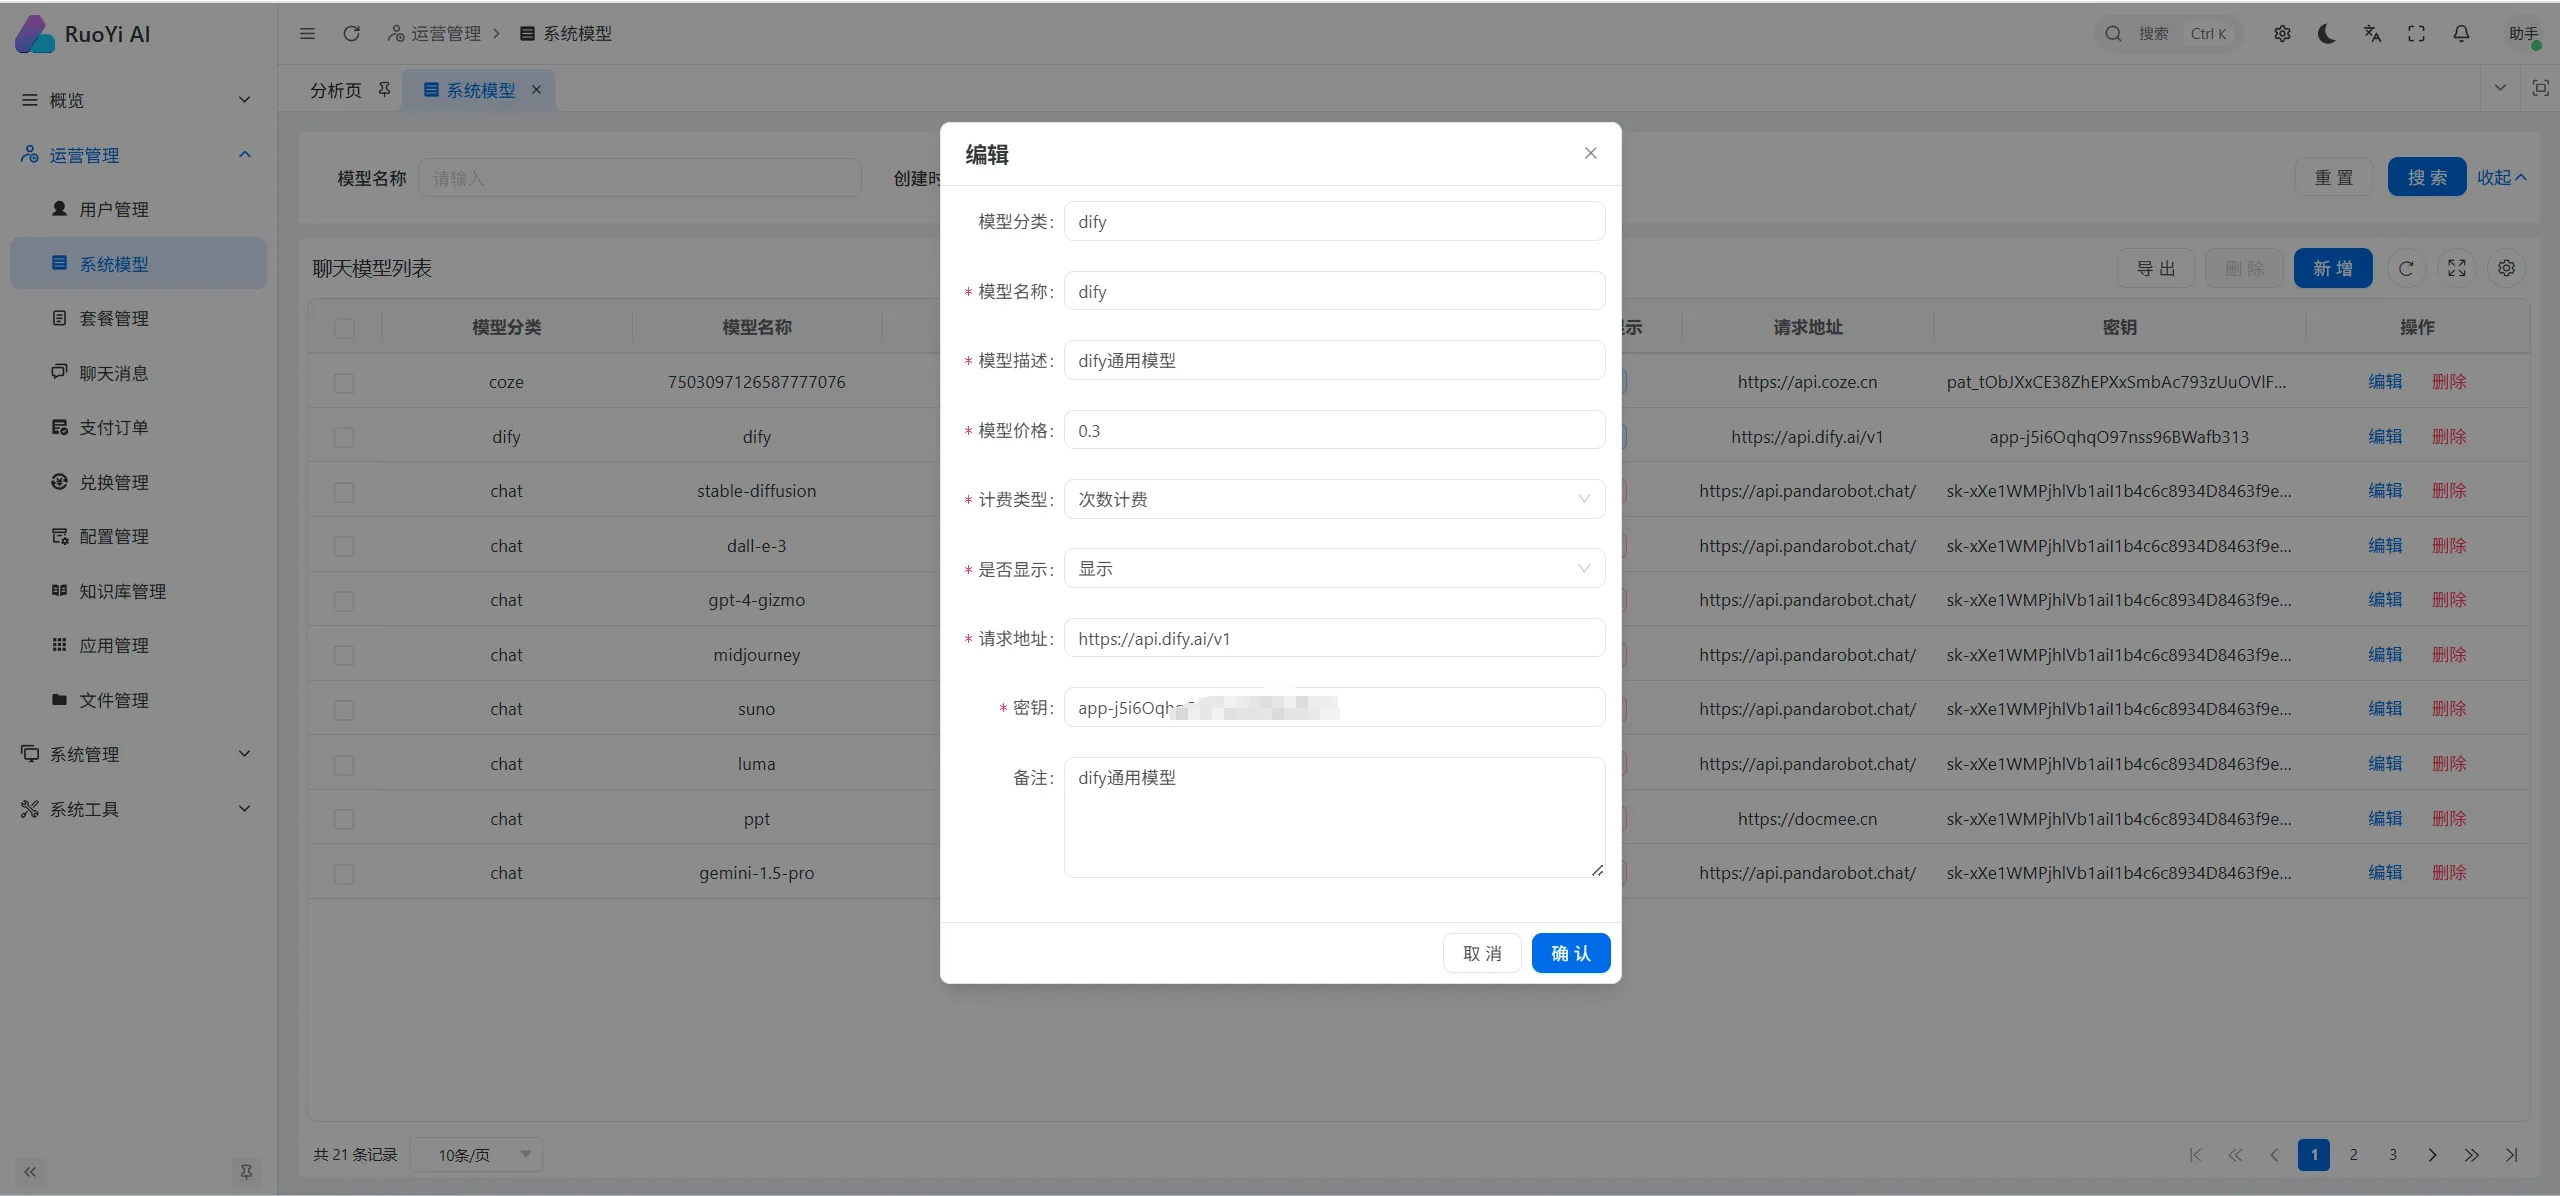
Task: Collapse sidebar with hamburger menu icon
Action: [307, 34]
